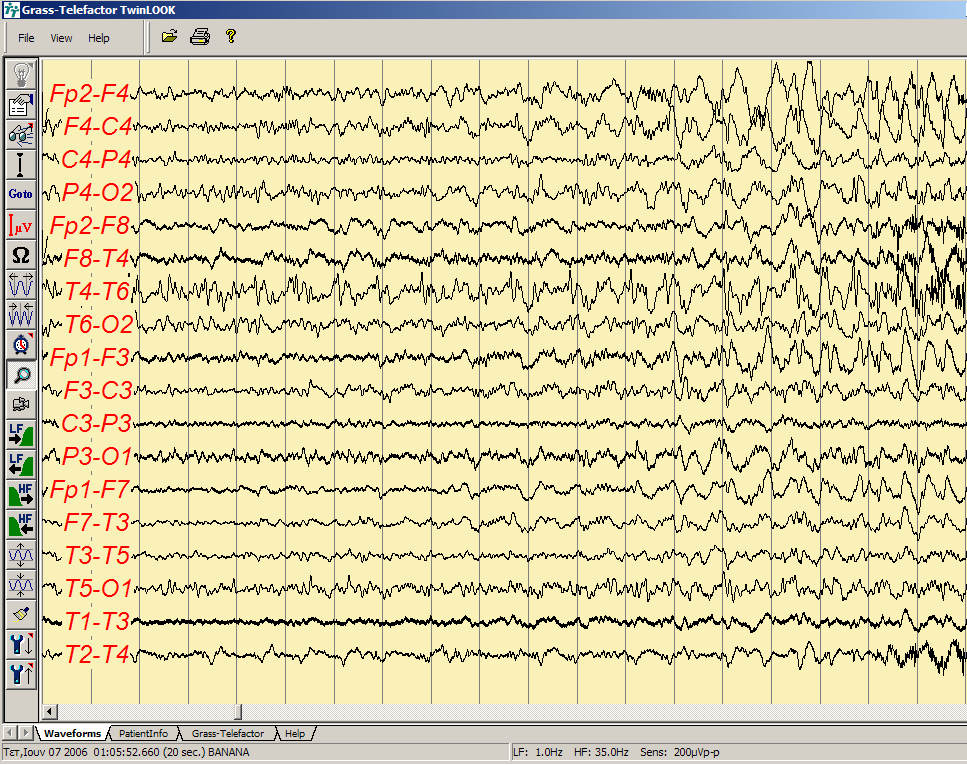Click the tab strip scroll-right arrow
967x765 pixels.
tap(25, 733)
